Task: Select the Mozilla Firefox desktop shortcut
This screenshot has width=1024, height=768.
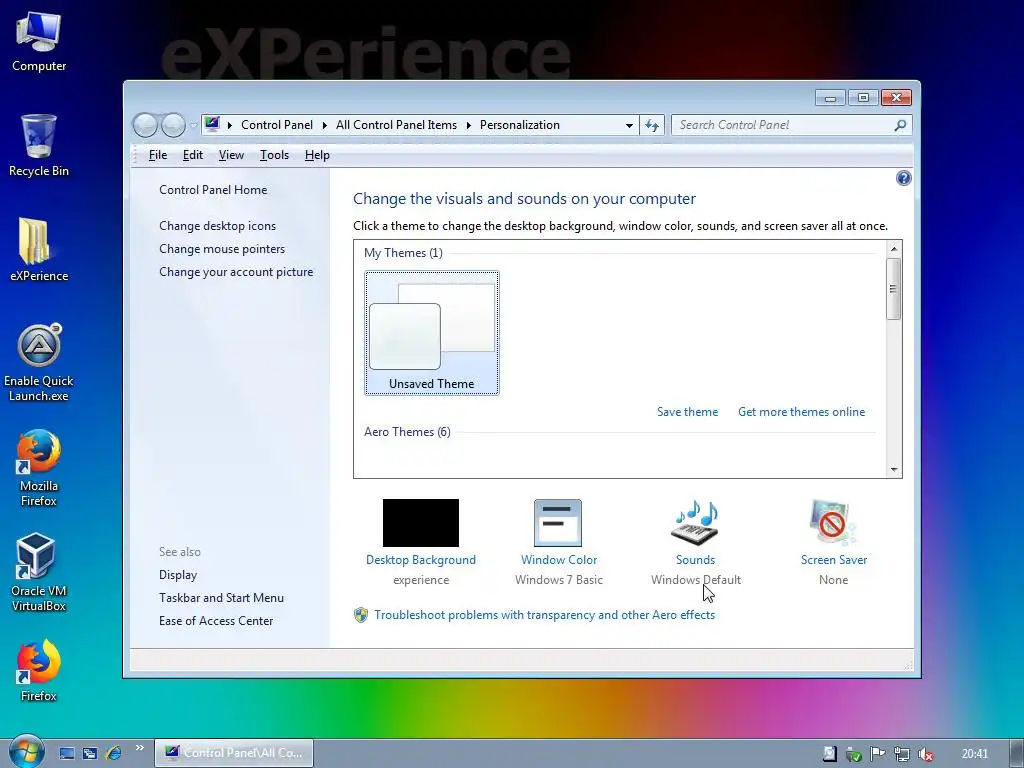Action: click(39, 468)
